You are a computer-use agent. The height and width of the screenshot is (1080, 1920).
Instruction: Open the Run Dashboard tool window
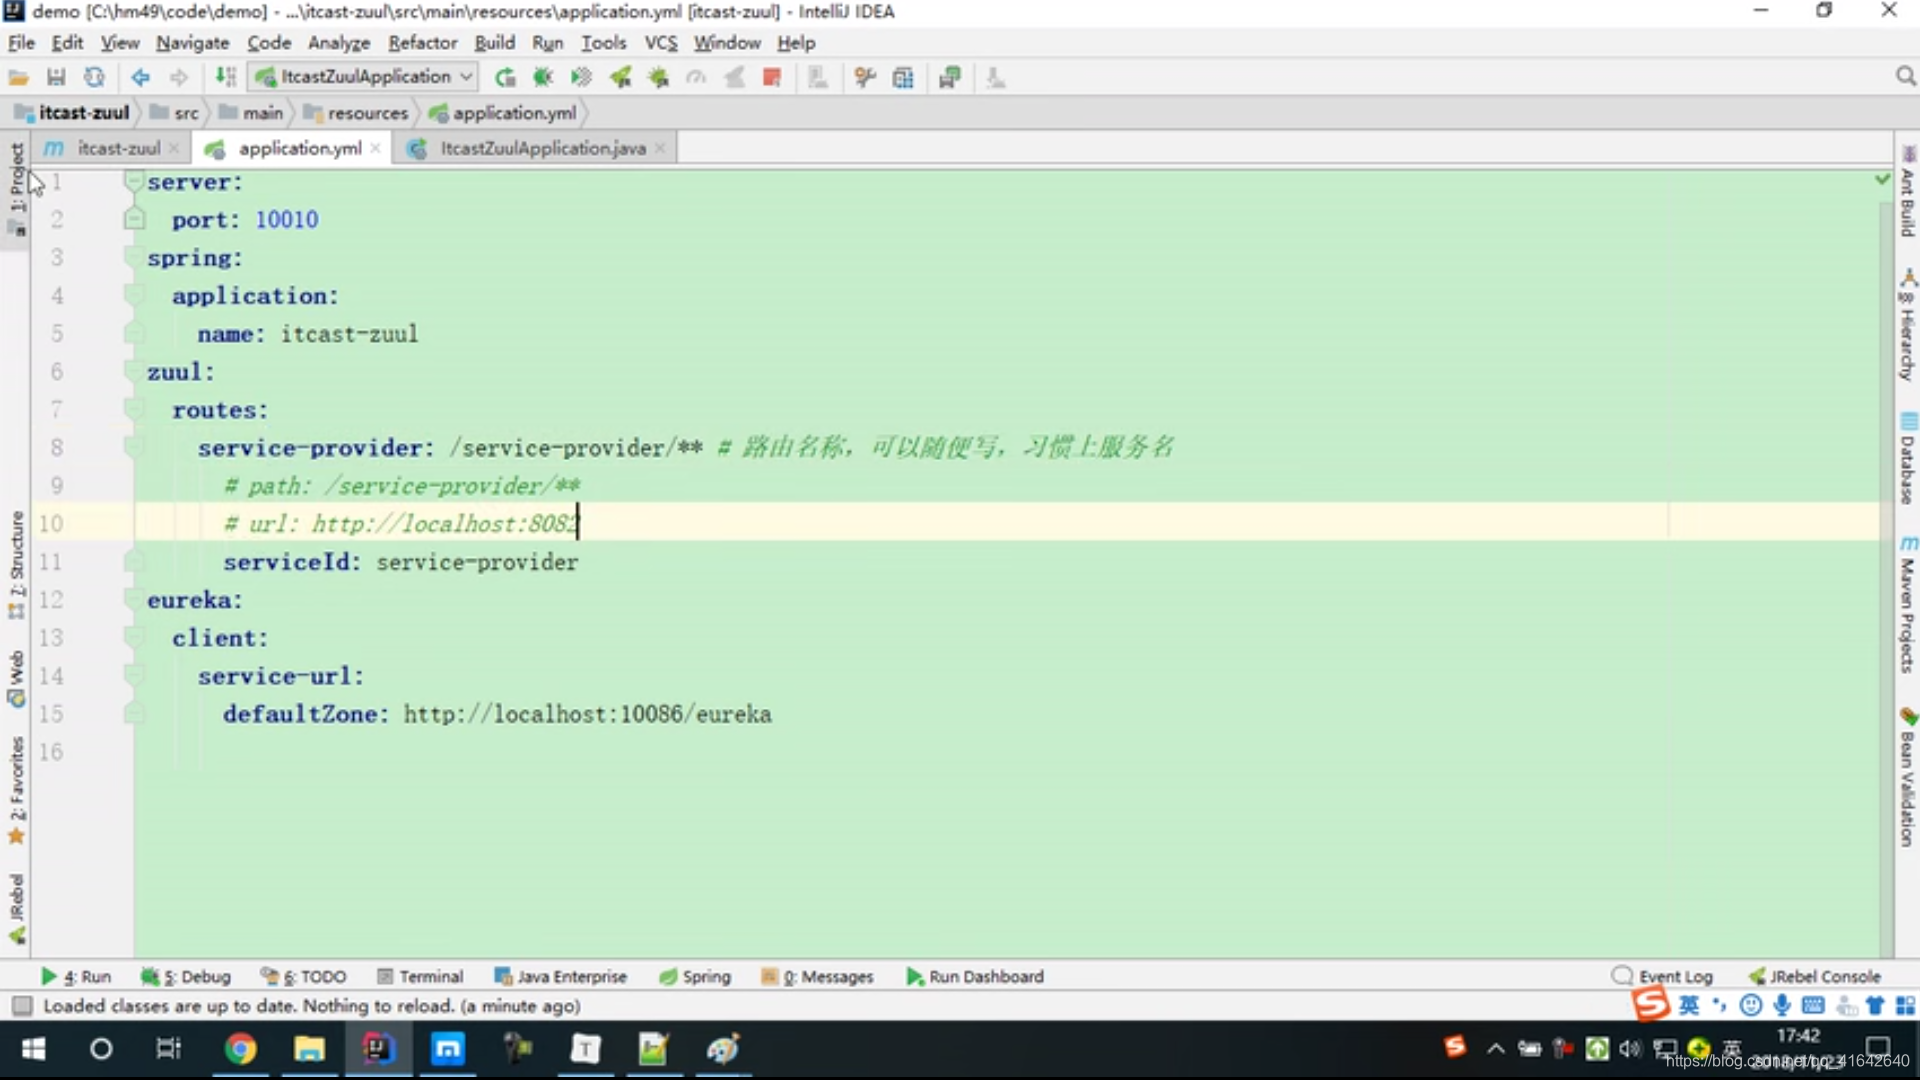tap(975, 977)
